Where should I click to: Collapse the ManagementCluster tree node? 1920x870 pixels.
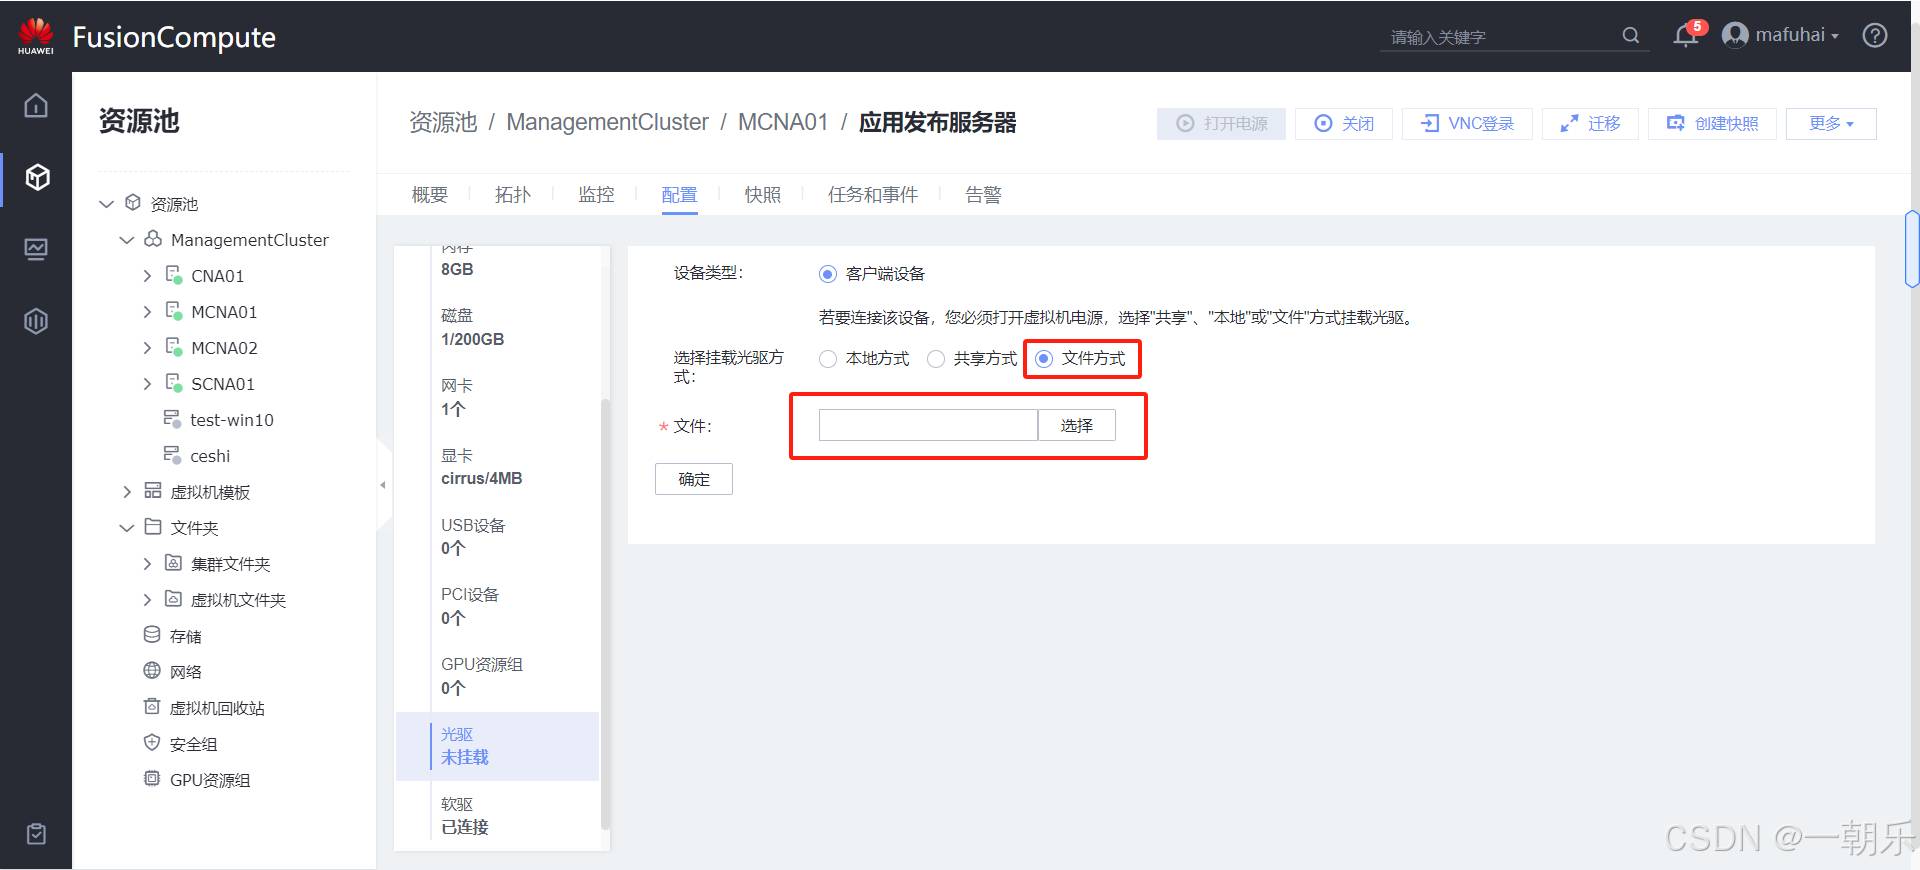click(x=127, y=240)
